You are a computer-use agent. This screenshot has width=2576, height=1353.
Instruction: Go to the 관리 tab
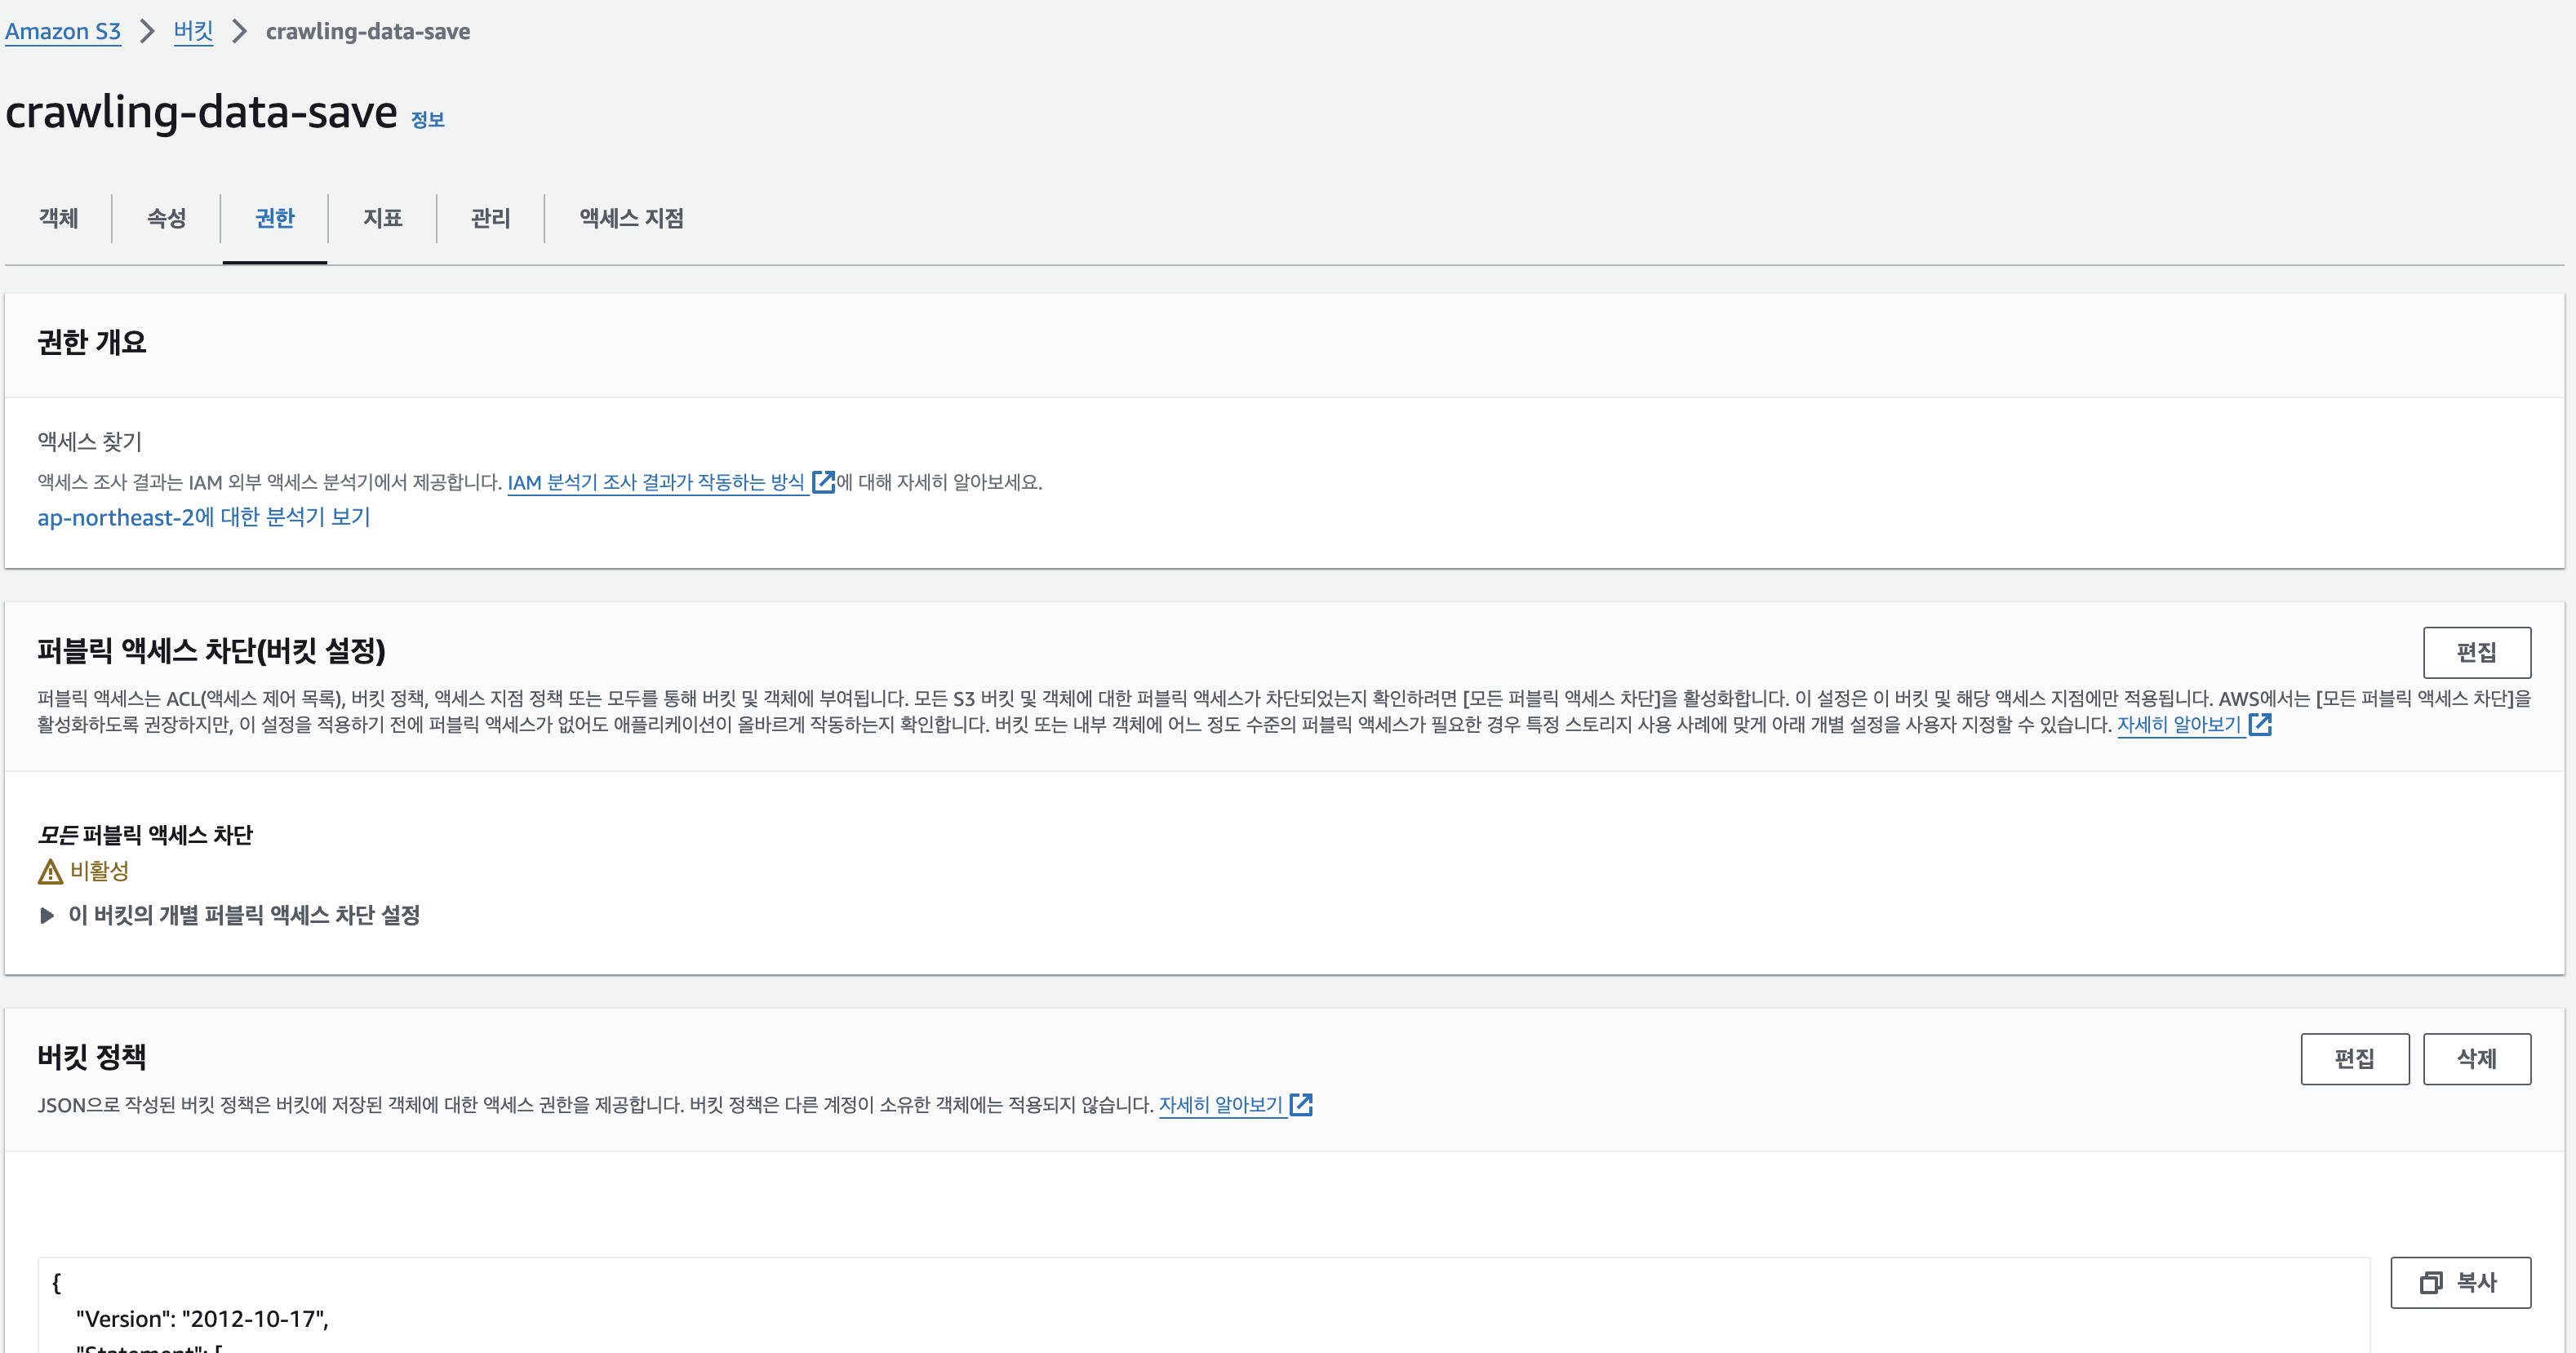point(490,218)
